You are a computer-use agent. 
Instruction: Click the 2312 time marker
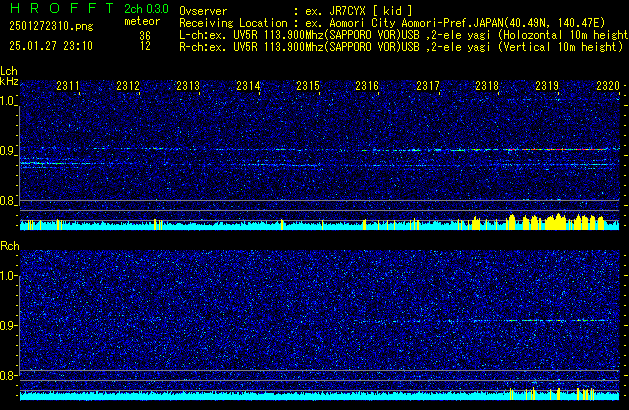click(x=128, y=86)
